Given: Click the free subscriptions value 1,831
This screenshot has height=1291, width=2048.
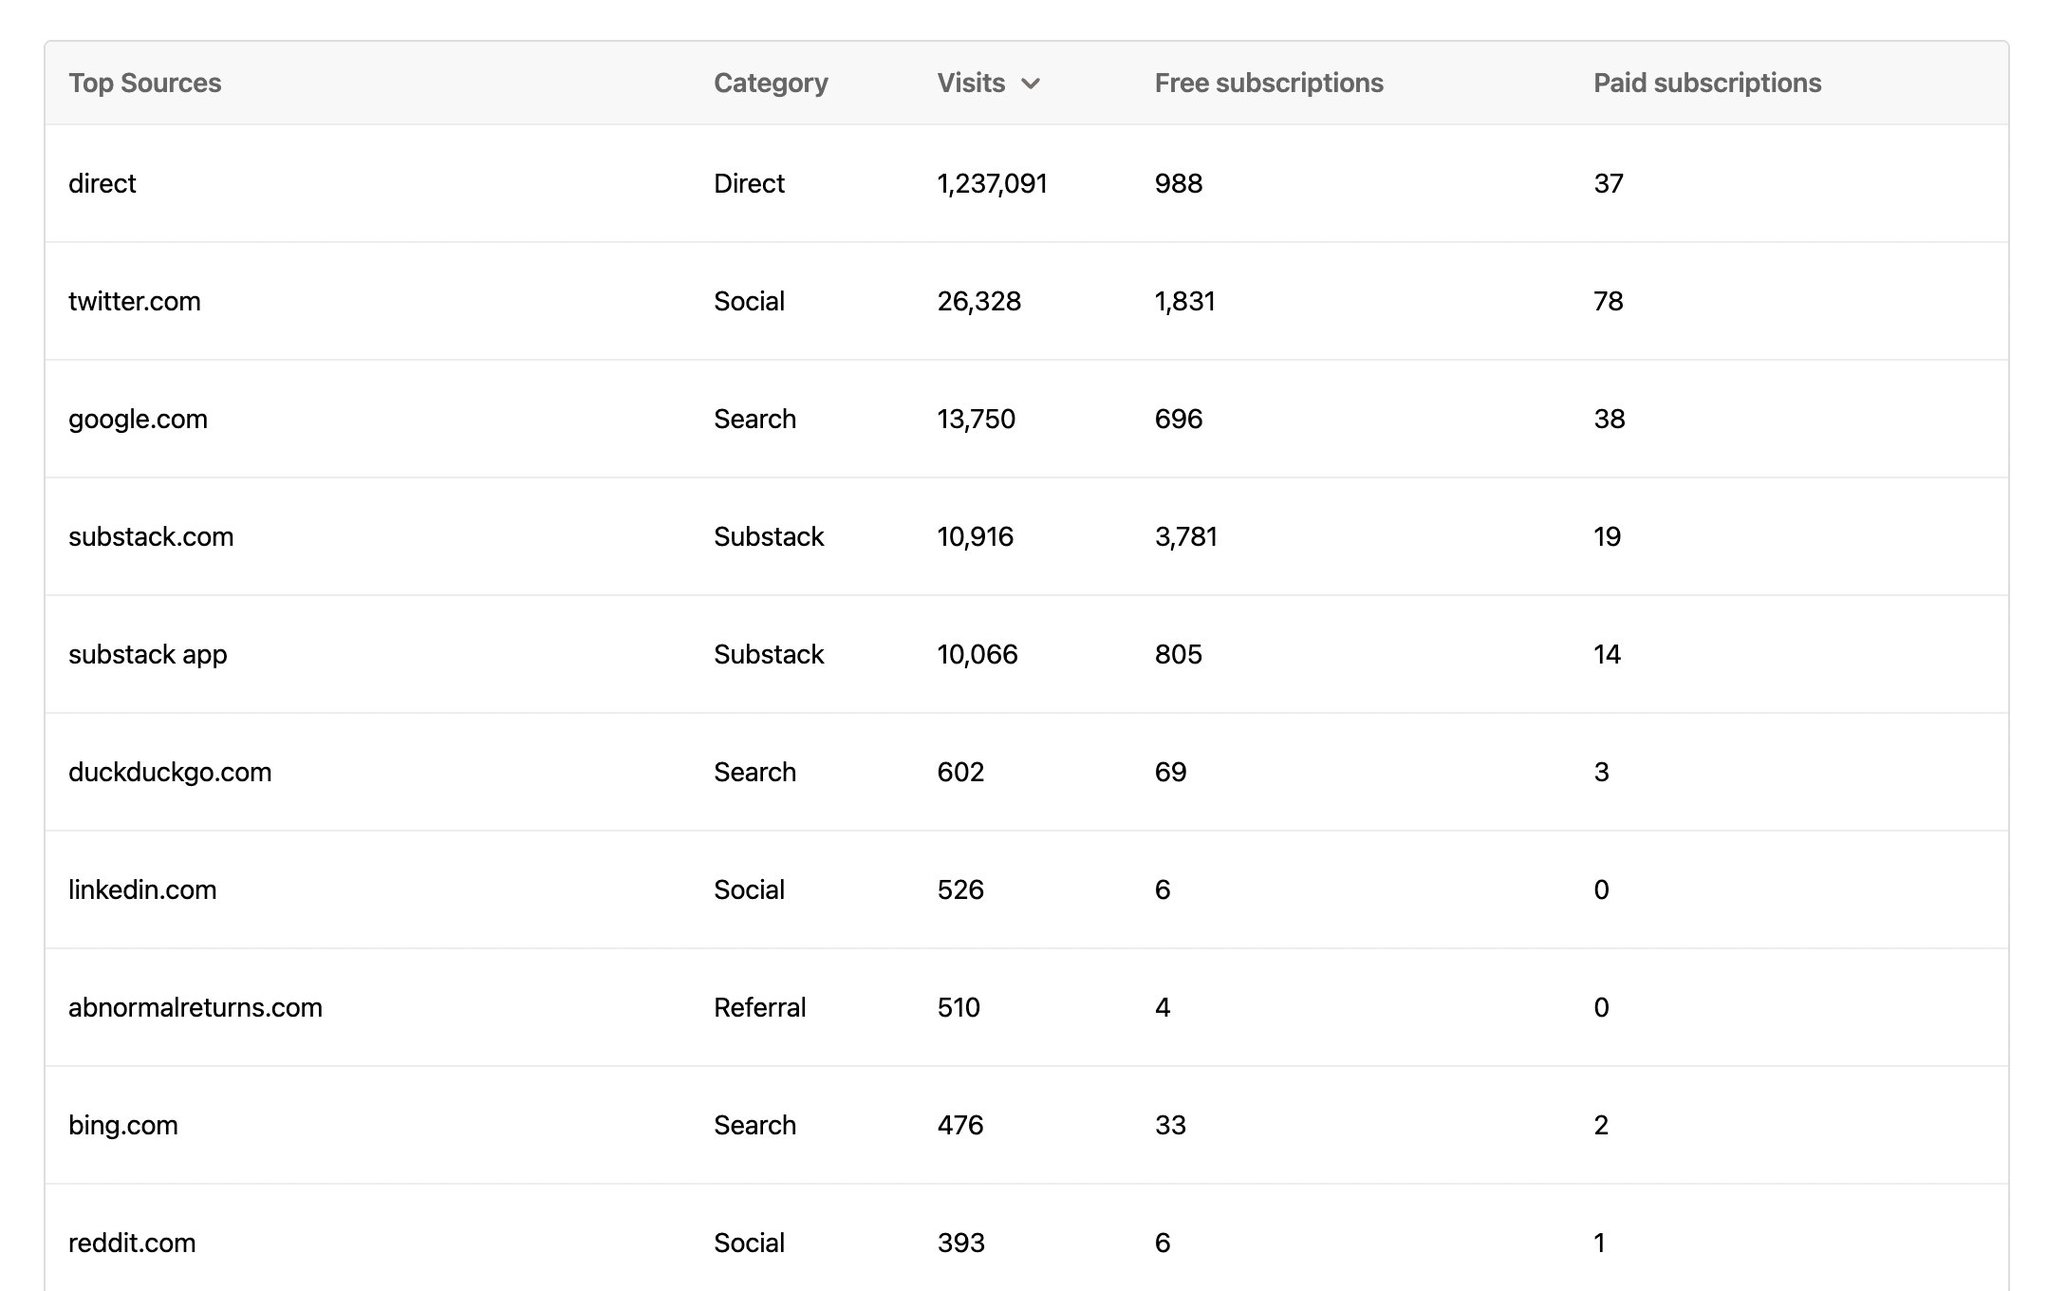Looking at the screenshot, I should pos(1185,302).
